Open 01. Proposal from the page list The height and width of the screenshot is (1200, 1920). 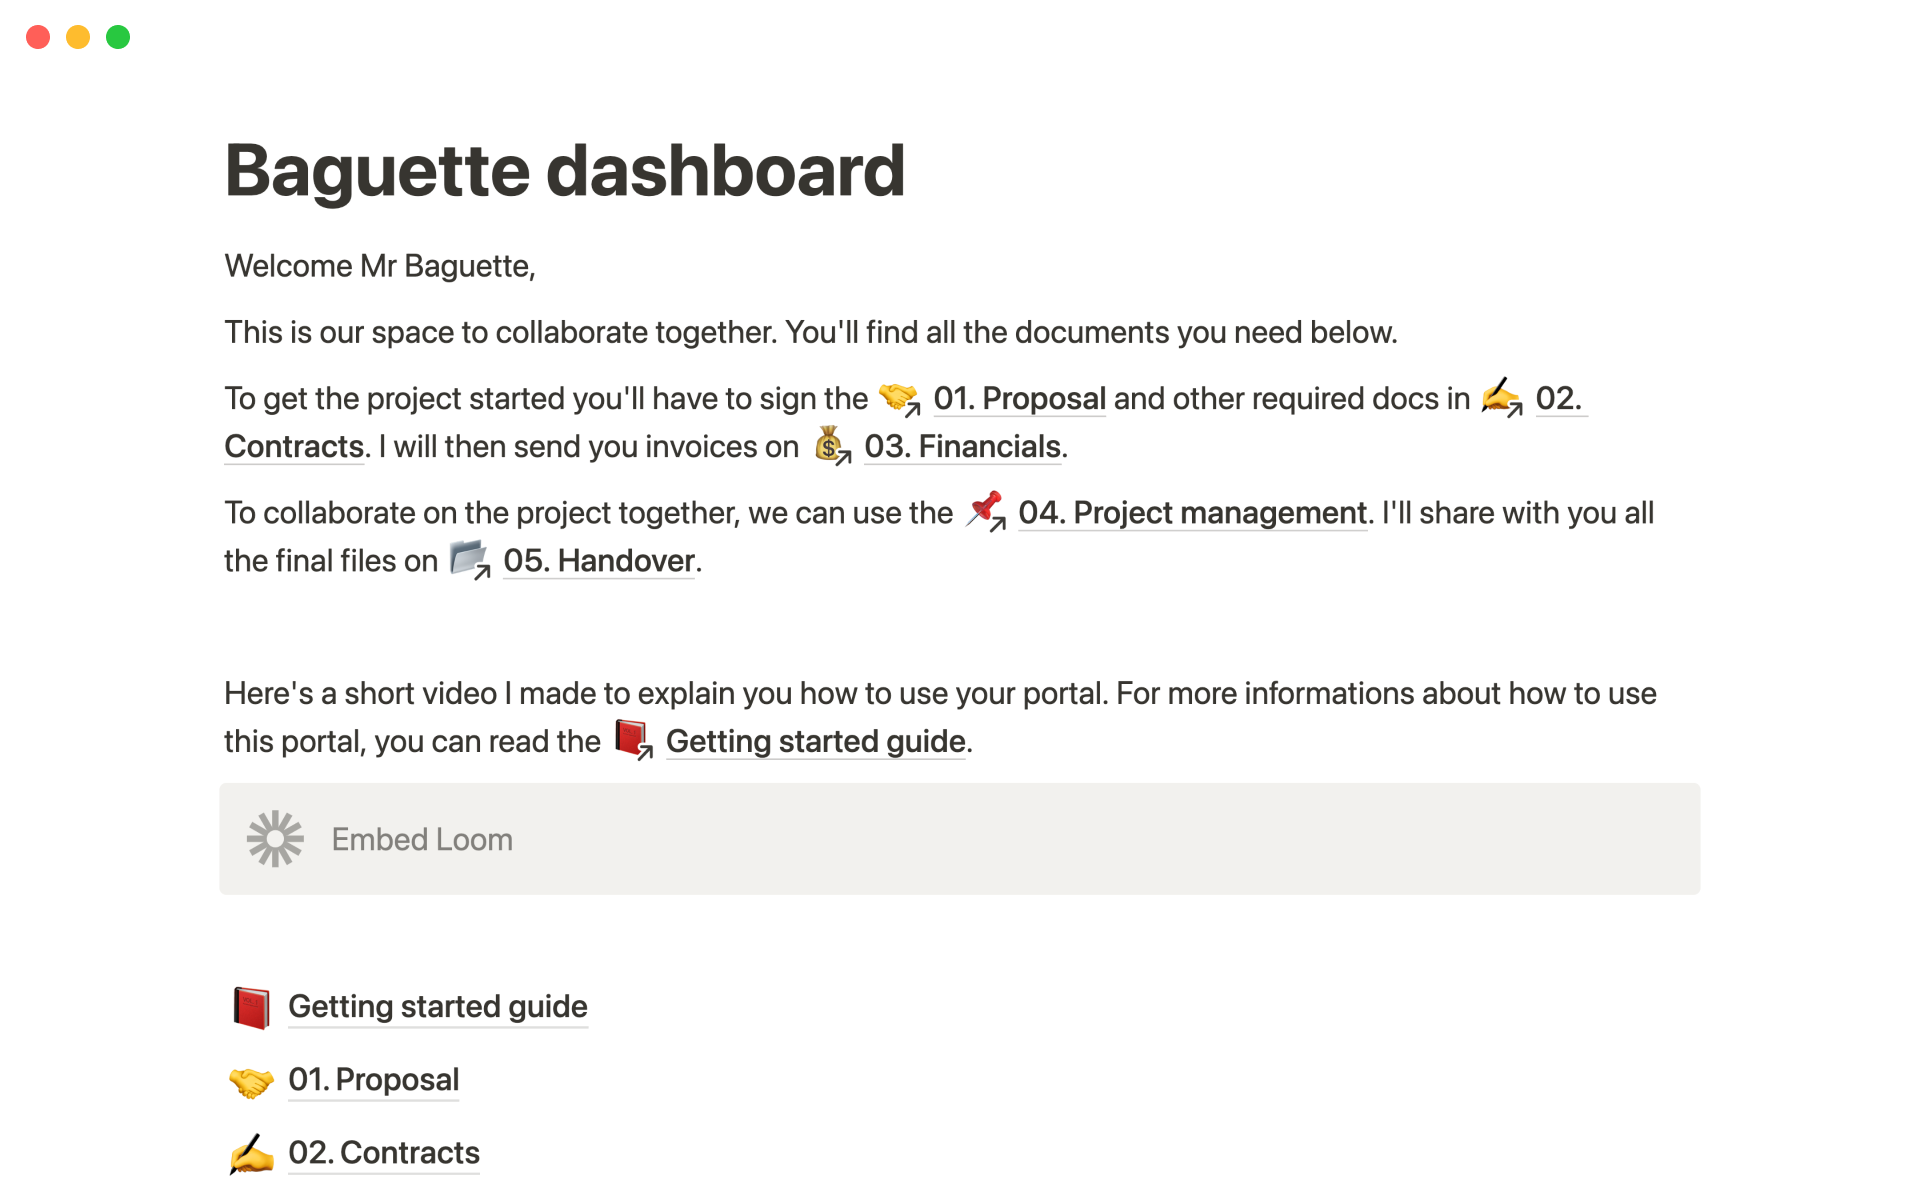pos(373,1080)
